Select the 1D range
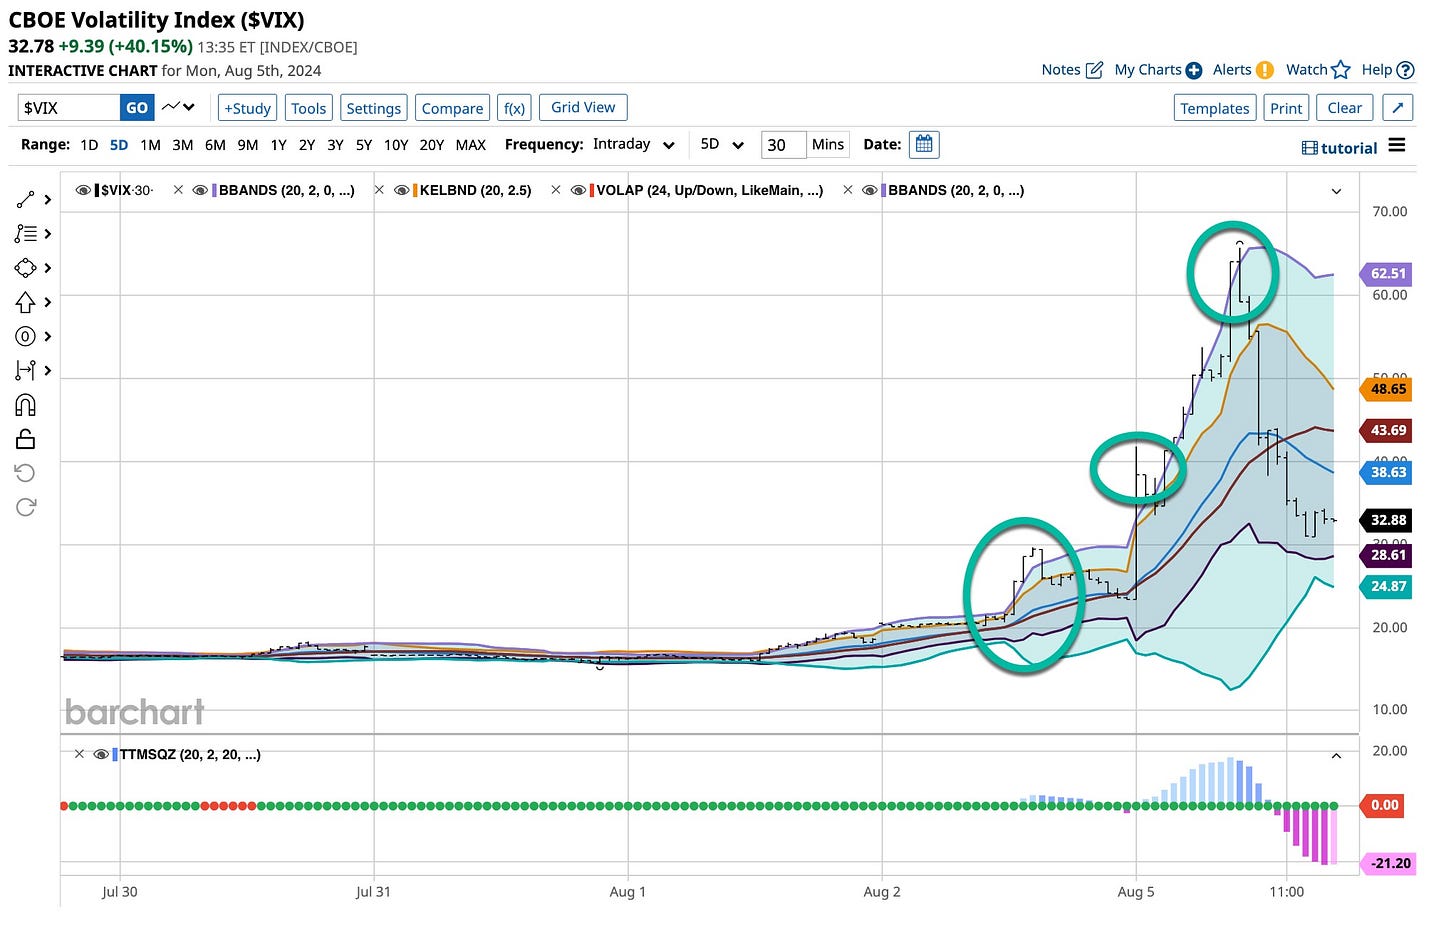1456x947 pixels. [x=89, y=145]
